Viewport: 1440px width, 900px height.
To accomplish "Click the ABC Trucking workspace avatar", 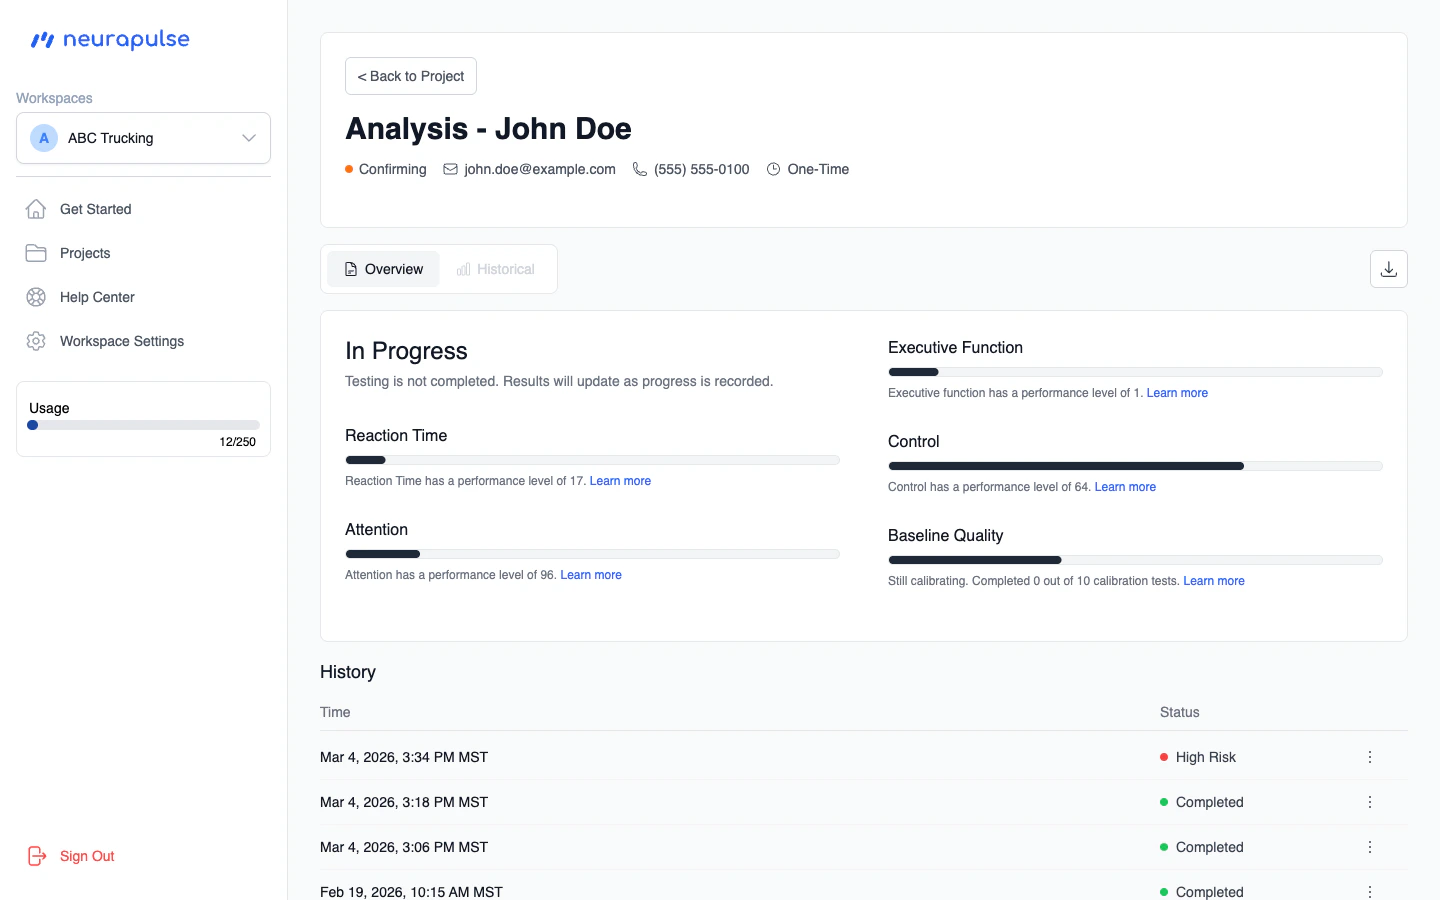I will [44, 138].
